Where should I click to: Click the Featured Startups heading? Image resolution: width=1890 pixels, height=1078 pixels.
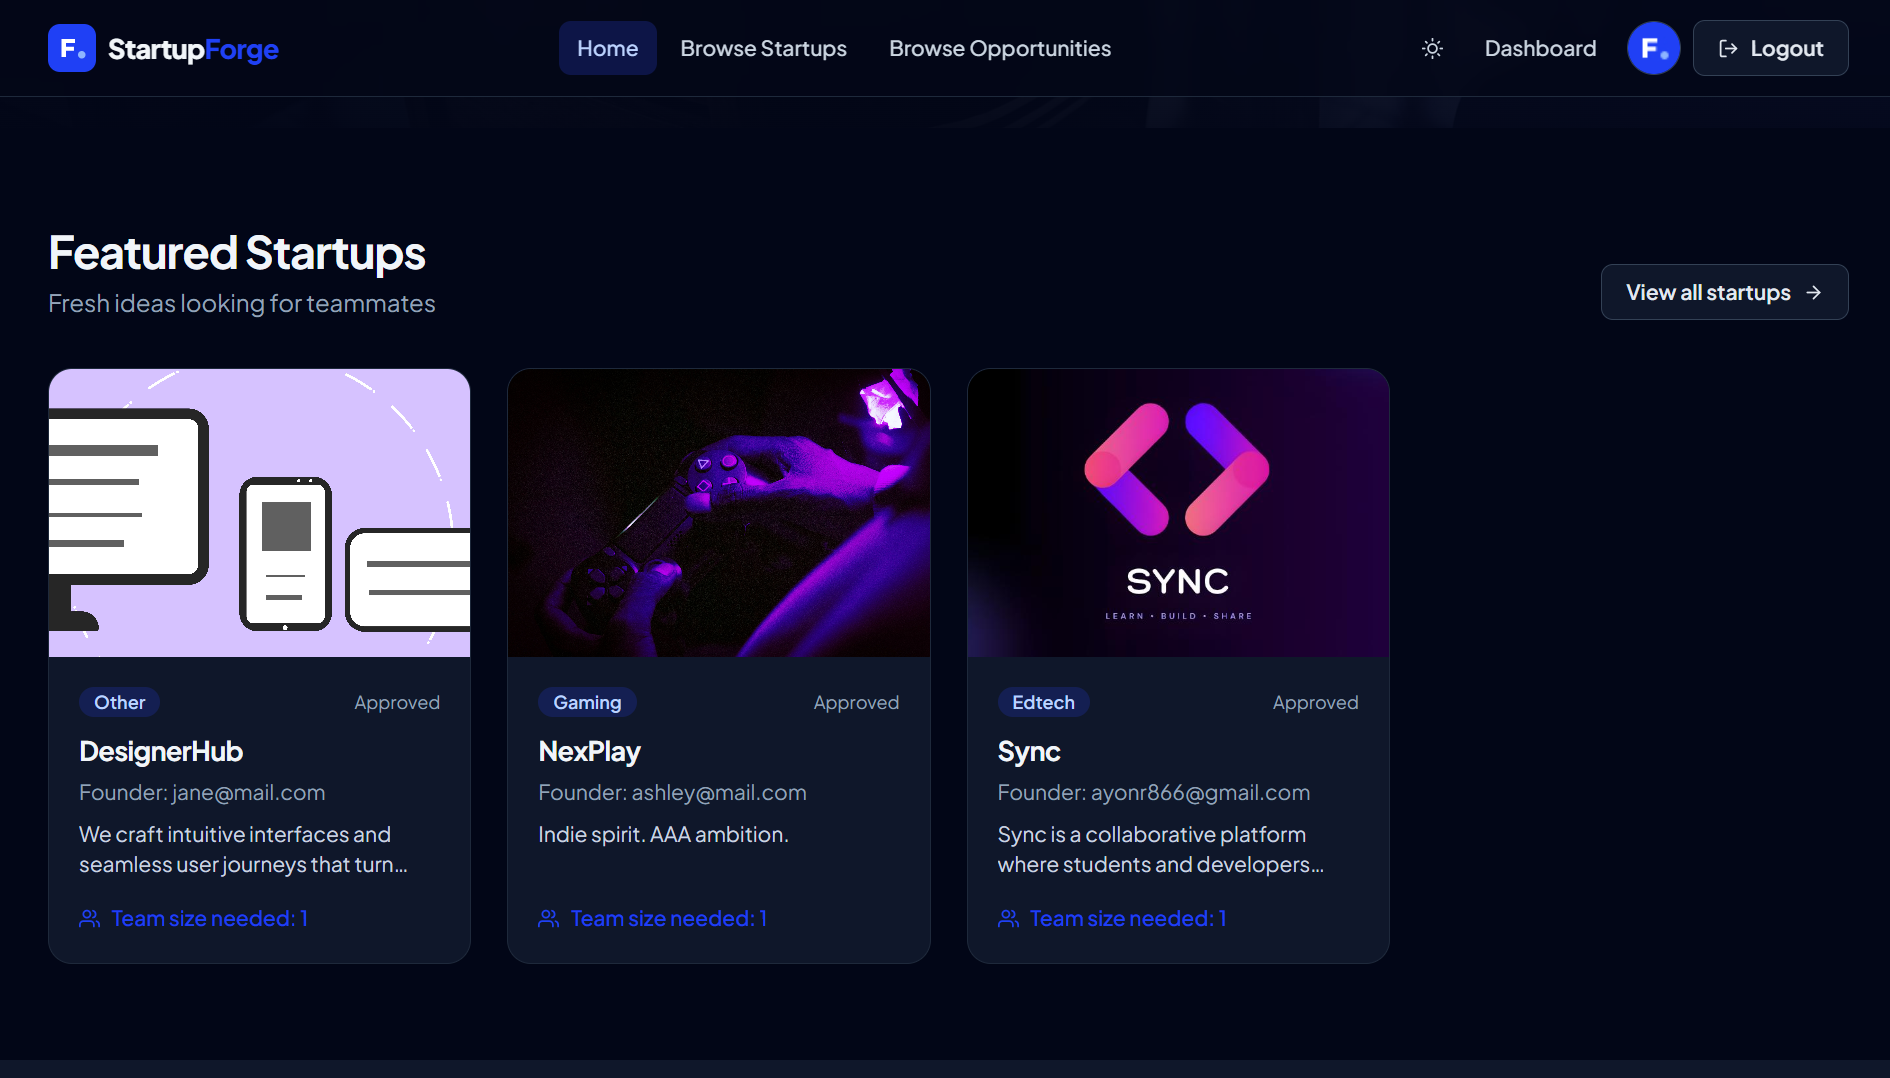pyautogui.click(x=237, y=252)
